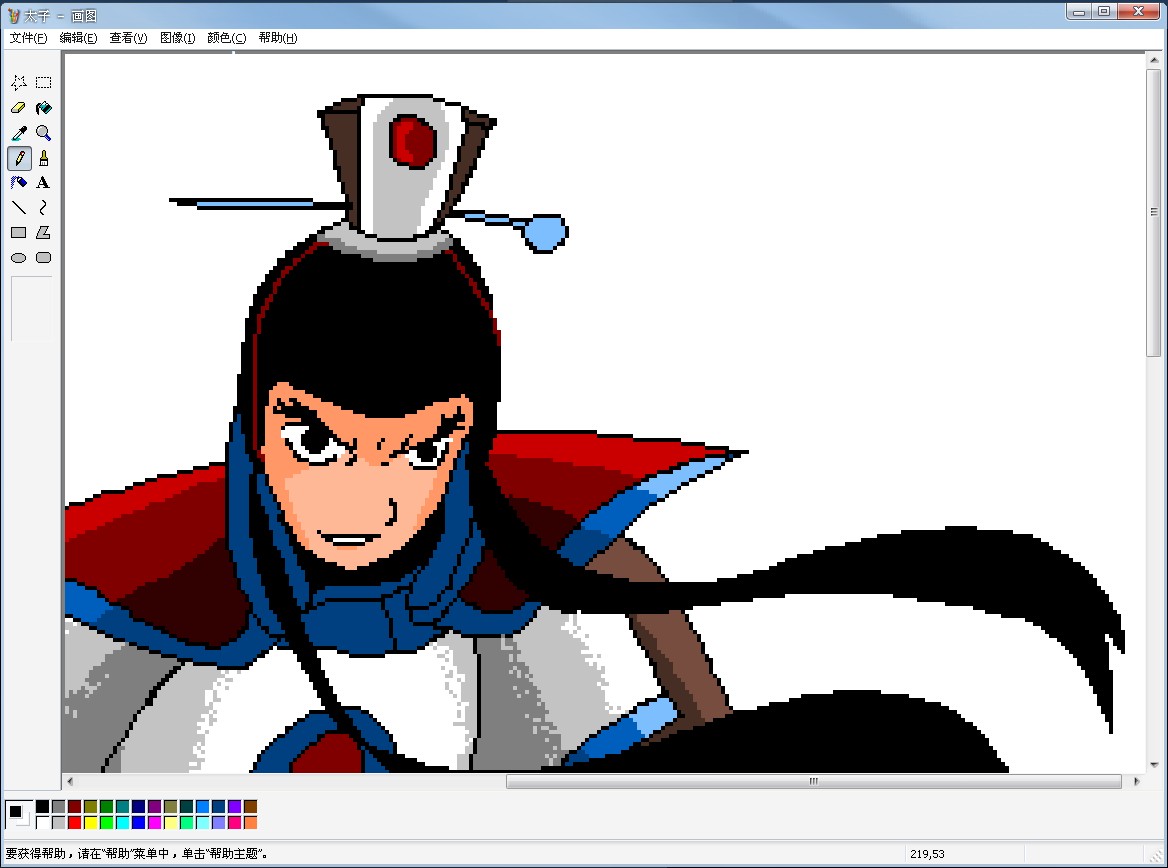
Task: Select the orange color swatch
Action: tap(250, 823)
